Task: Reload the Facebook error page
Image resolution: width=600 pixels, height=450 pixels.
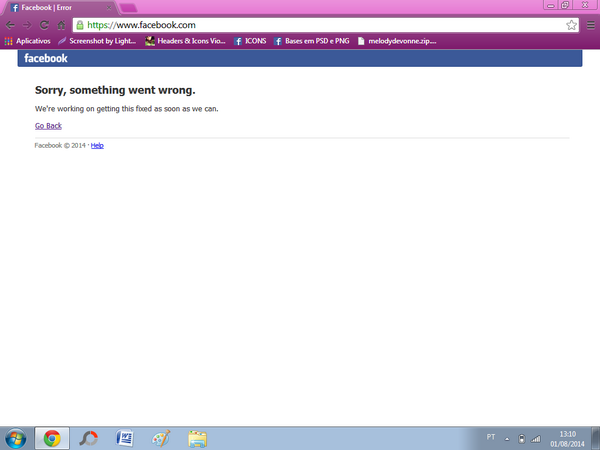Action: tap(44, 25)
